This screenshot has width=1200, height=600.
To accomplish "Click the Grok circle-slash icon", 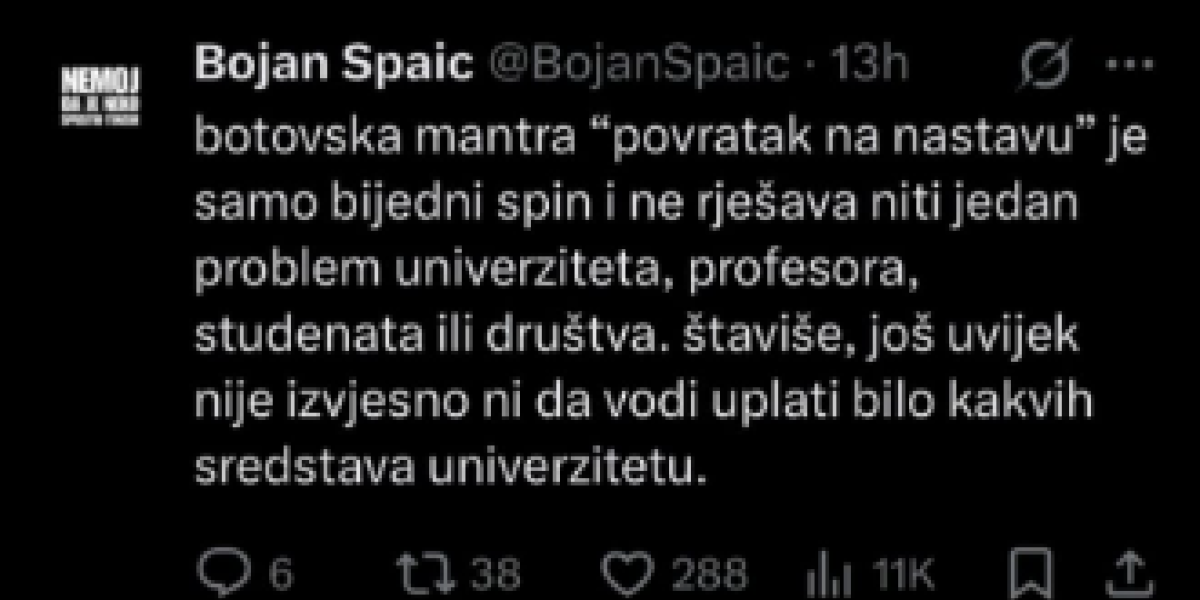I will pyautogui.click(x=1045, y=66).
